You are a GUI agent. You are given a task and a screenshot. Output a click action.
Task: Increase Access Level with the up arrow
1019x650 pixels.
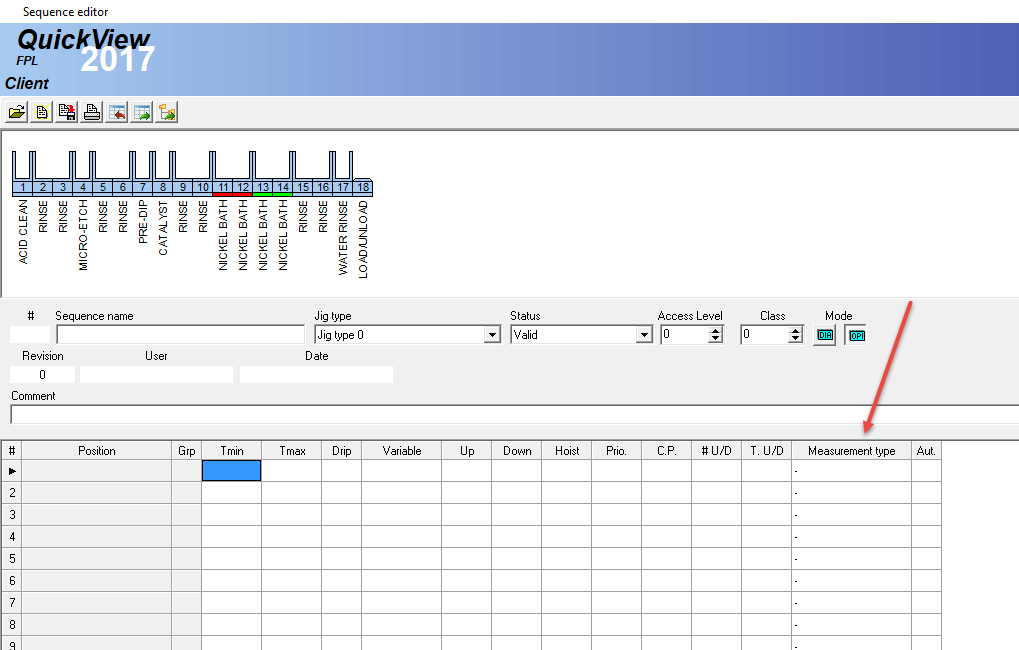click(x=716, y=330)
